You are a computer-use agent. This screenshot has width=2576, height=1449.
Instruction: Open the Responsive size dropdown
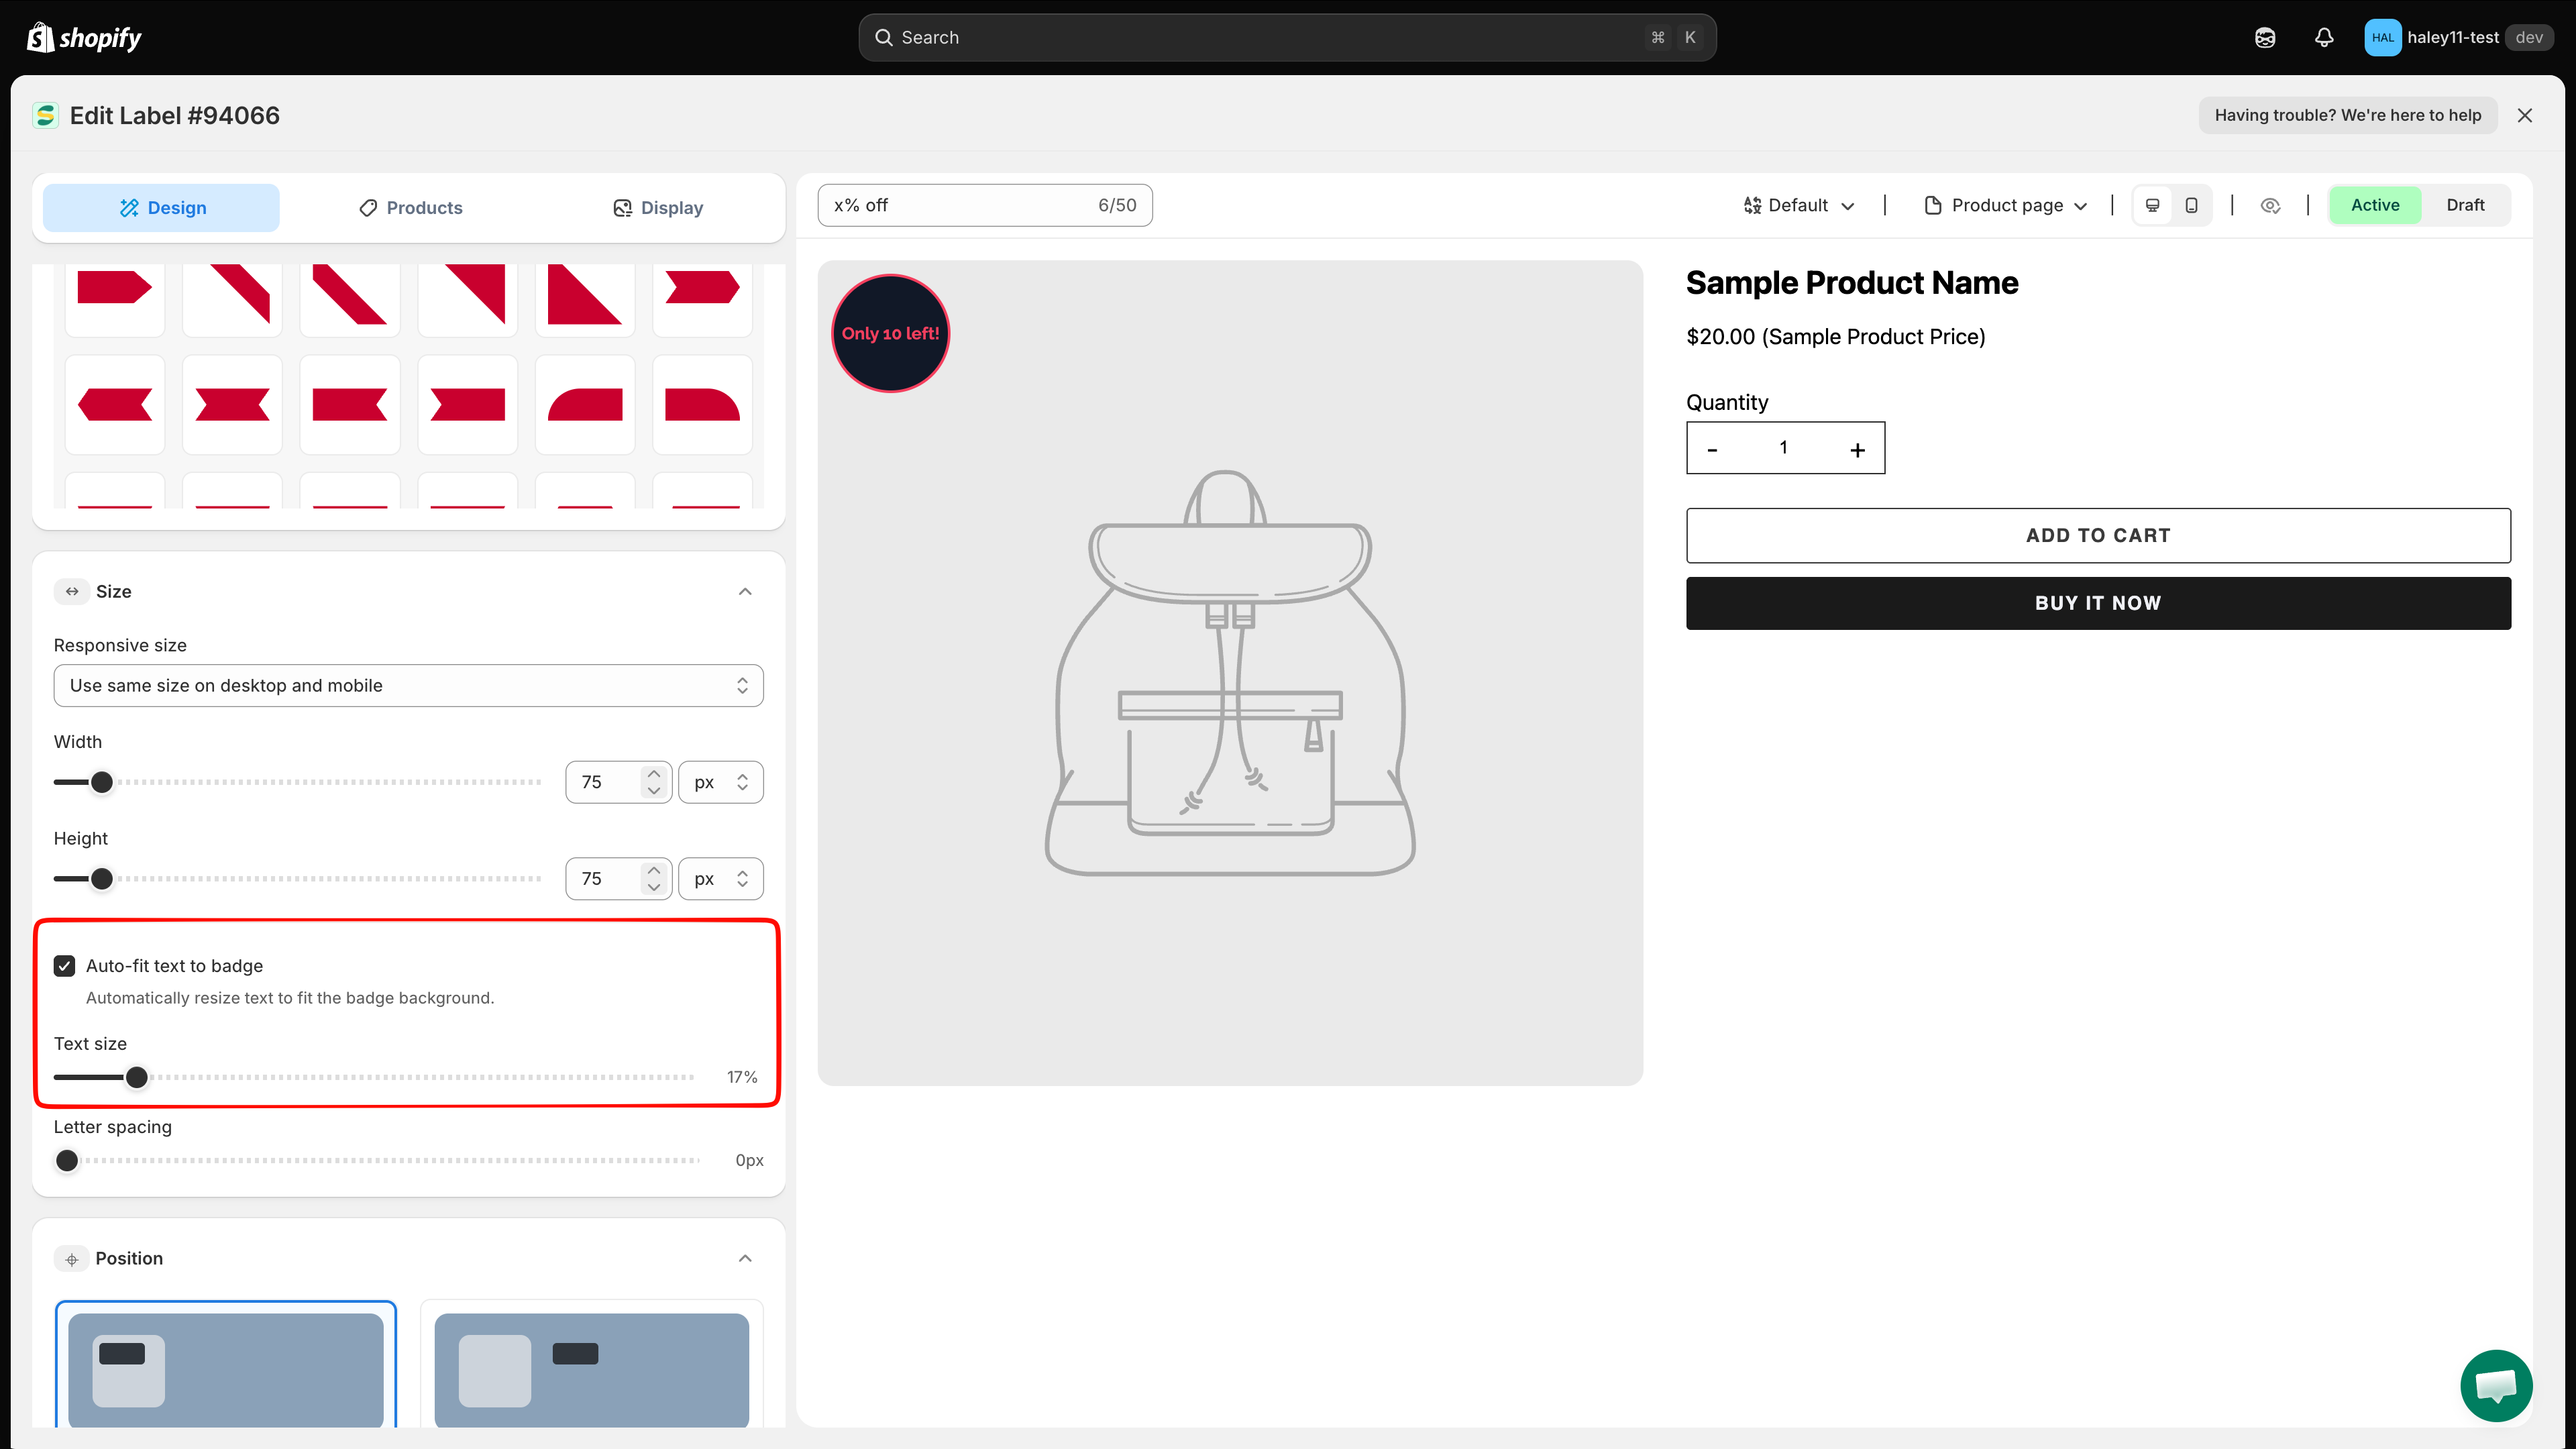tap(408, 686)
